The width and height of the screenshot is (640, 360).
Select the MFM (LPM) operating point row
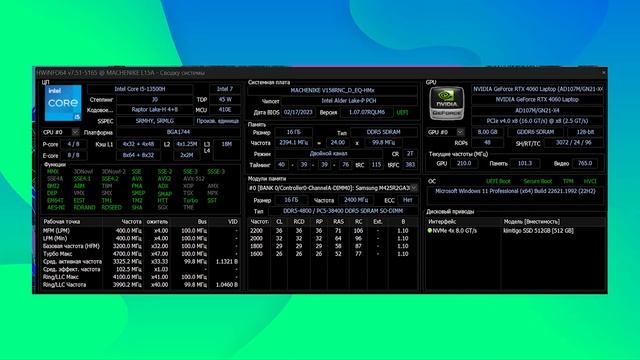(141, 231)
